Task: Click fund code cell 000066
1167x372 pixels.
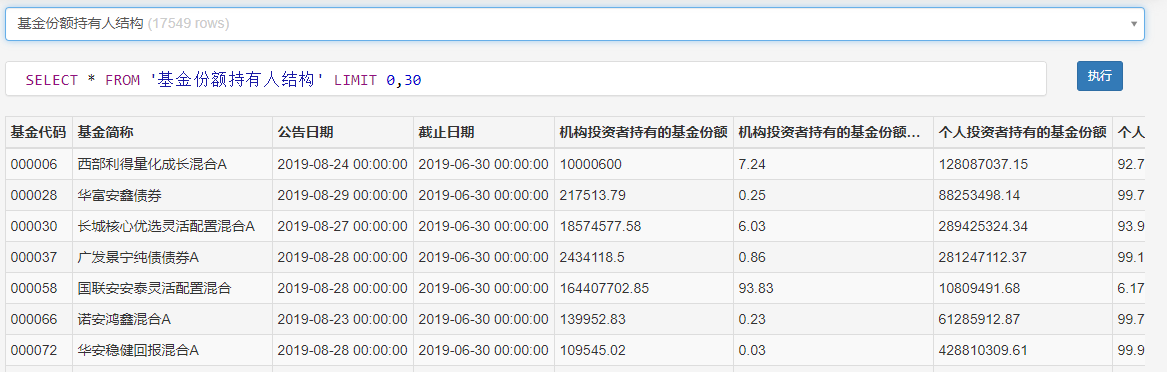Action: click(39, 319)
